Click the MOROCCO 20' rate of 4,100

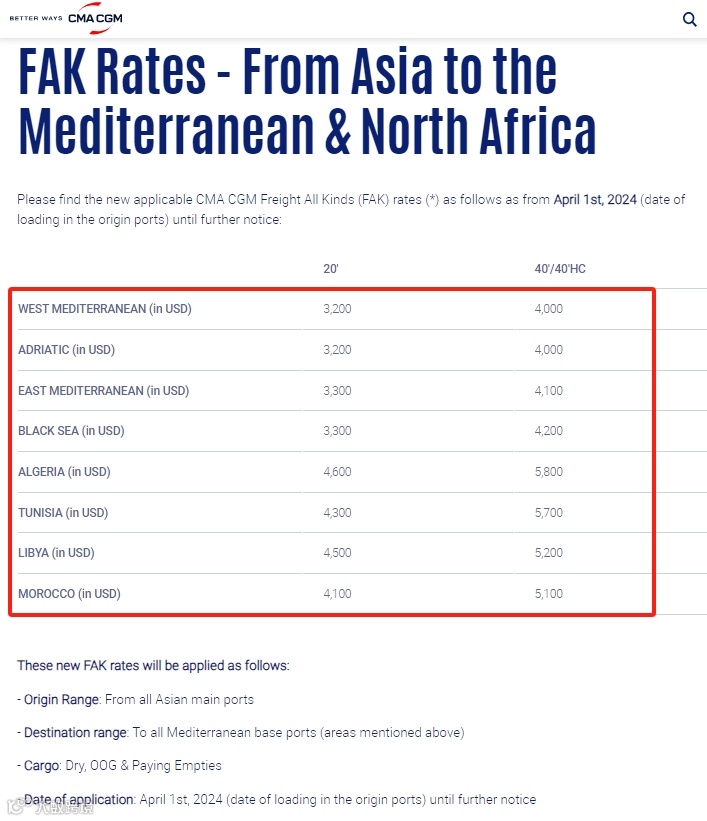337,594
